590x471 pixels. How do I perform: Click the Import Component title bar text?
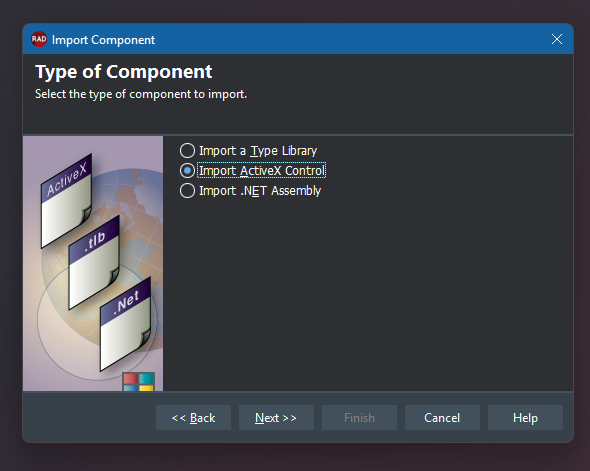click(x=103, y=40)
